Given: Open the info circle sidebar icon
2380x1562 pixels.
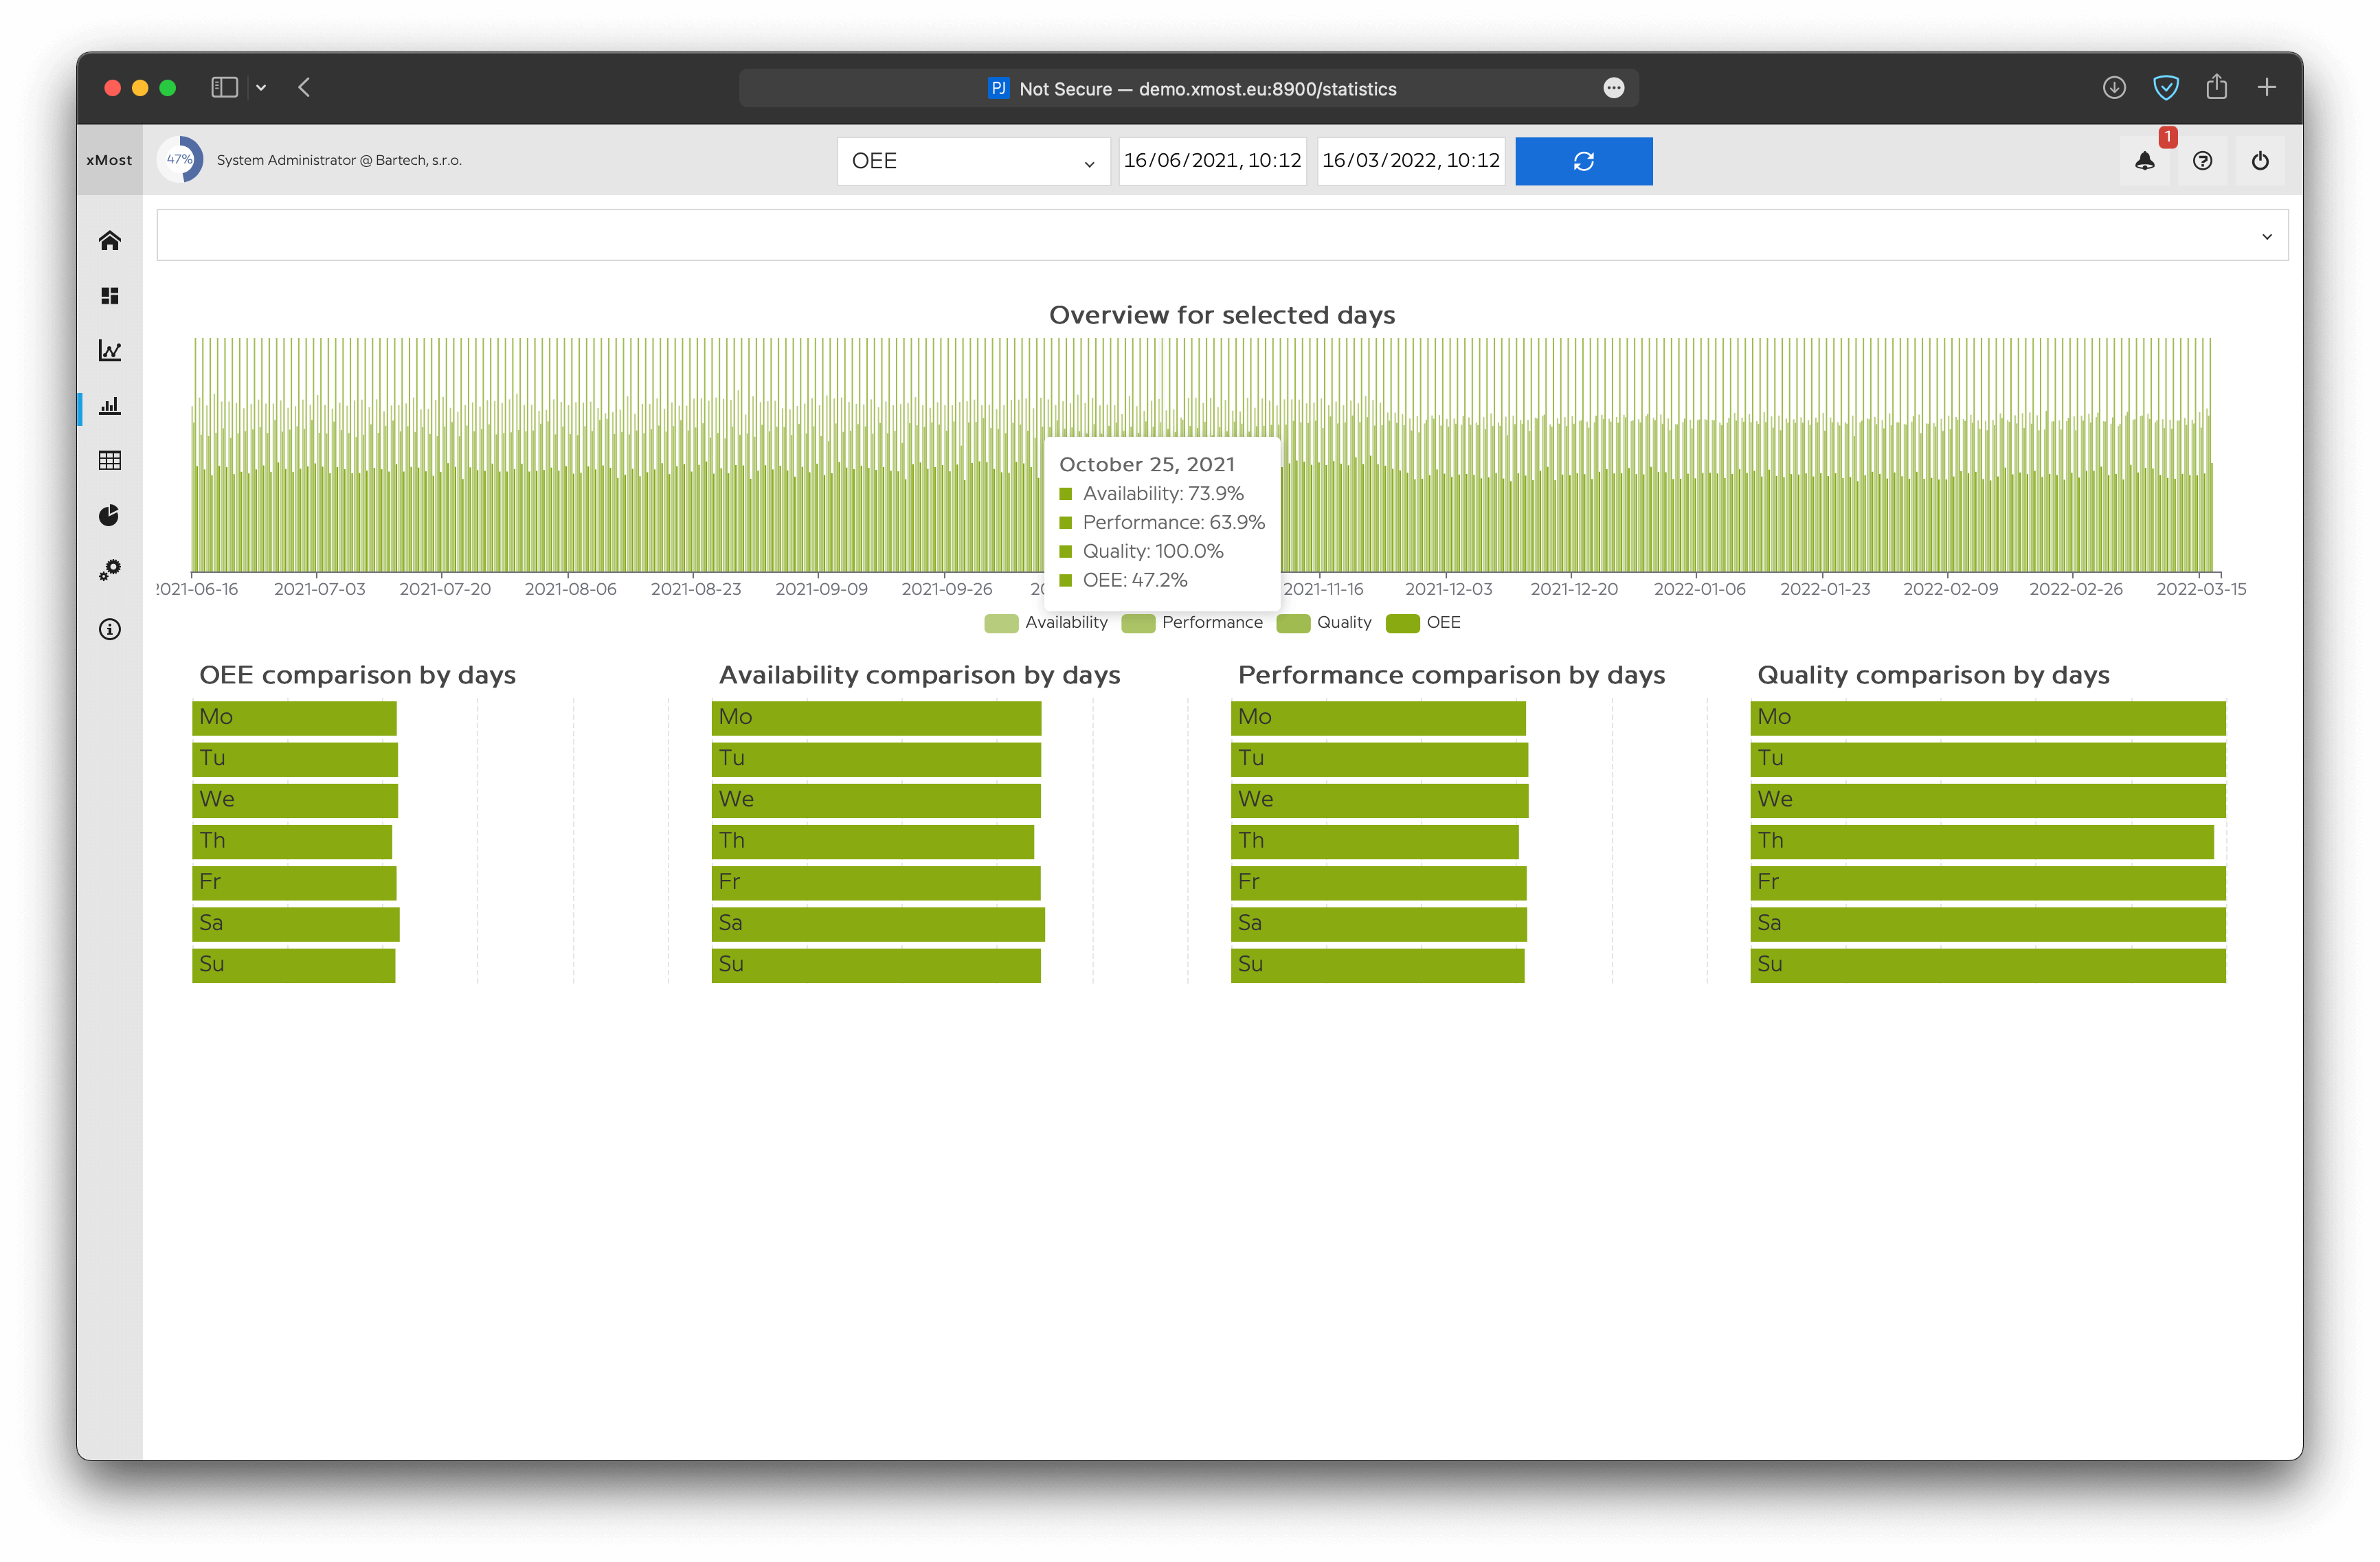Looking at the screenshot, I should [110, 629].
